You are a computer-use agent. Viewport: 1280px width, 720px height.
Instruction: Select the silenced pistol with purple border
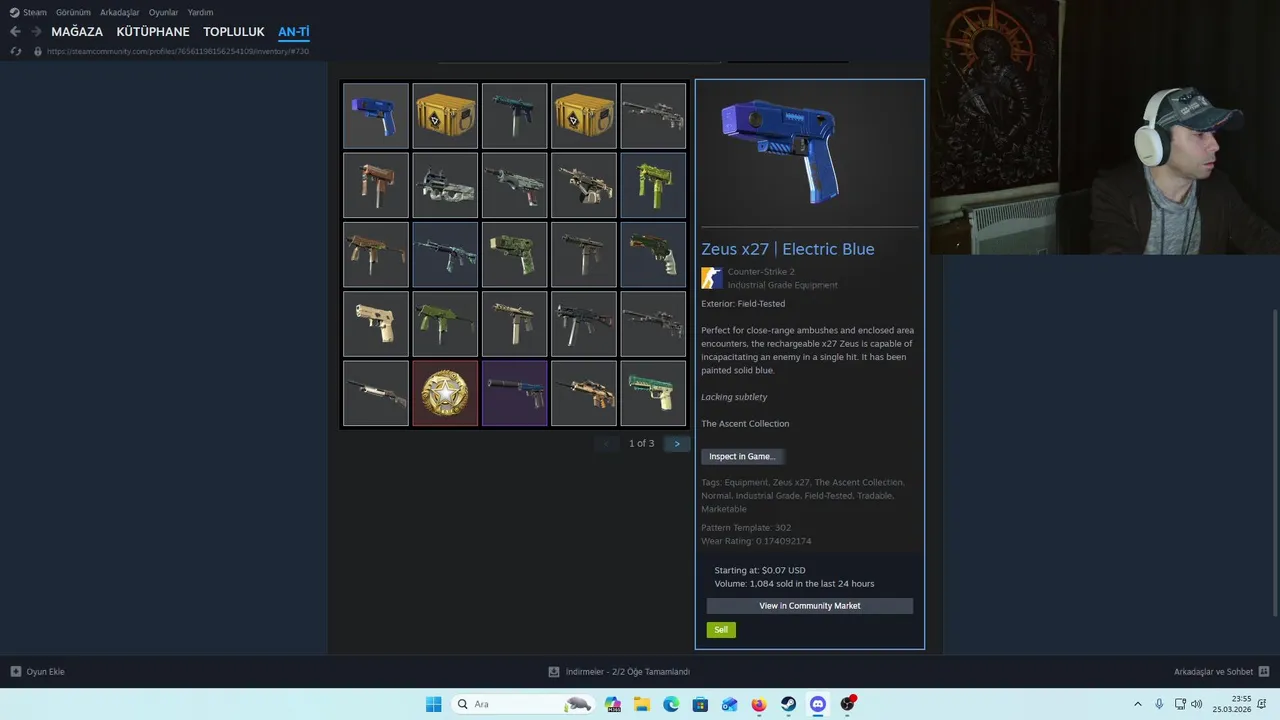click(514, 393)
